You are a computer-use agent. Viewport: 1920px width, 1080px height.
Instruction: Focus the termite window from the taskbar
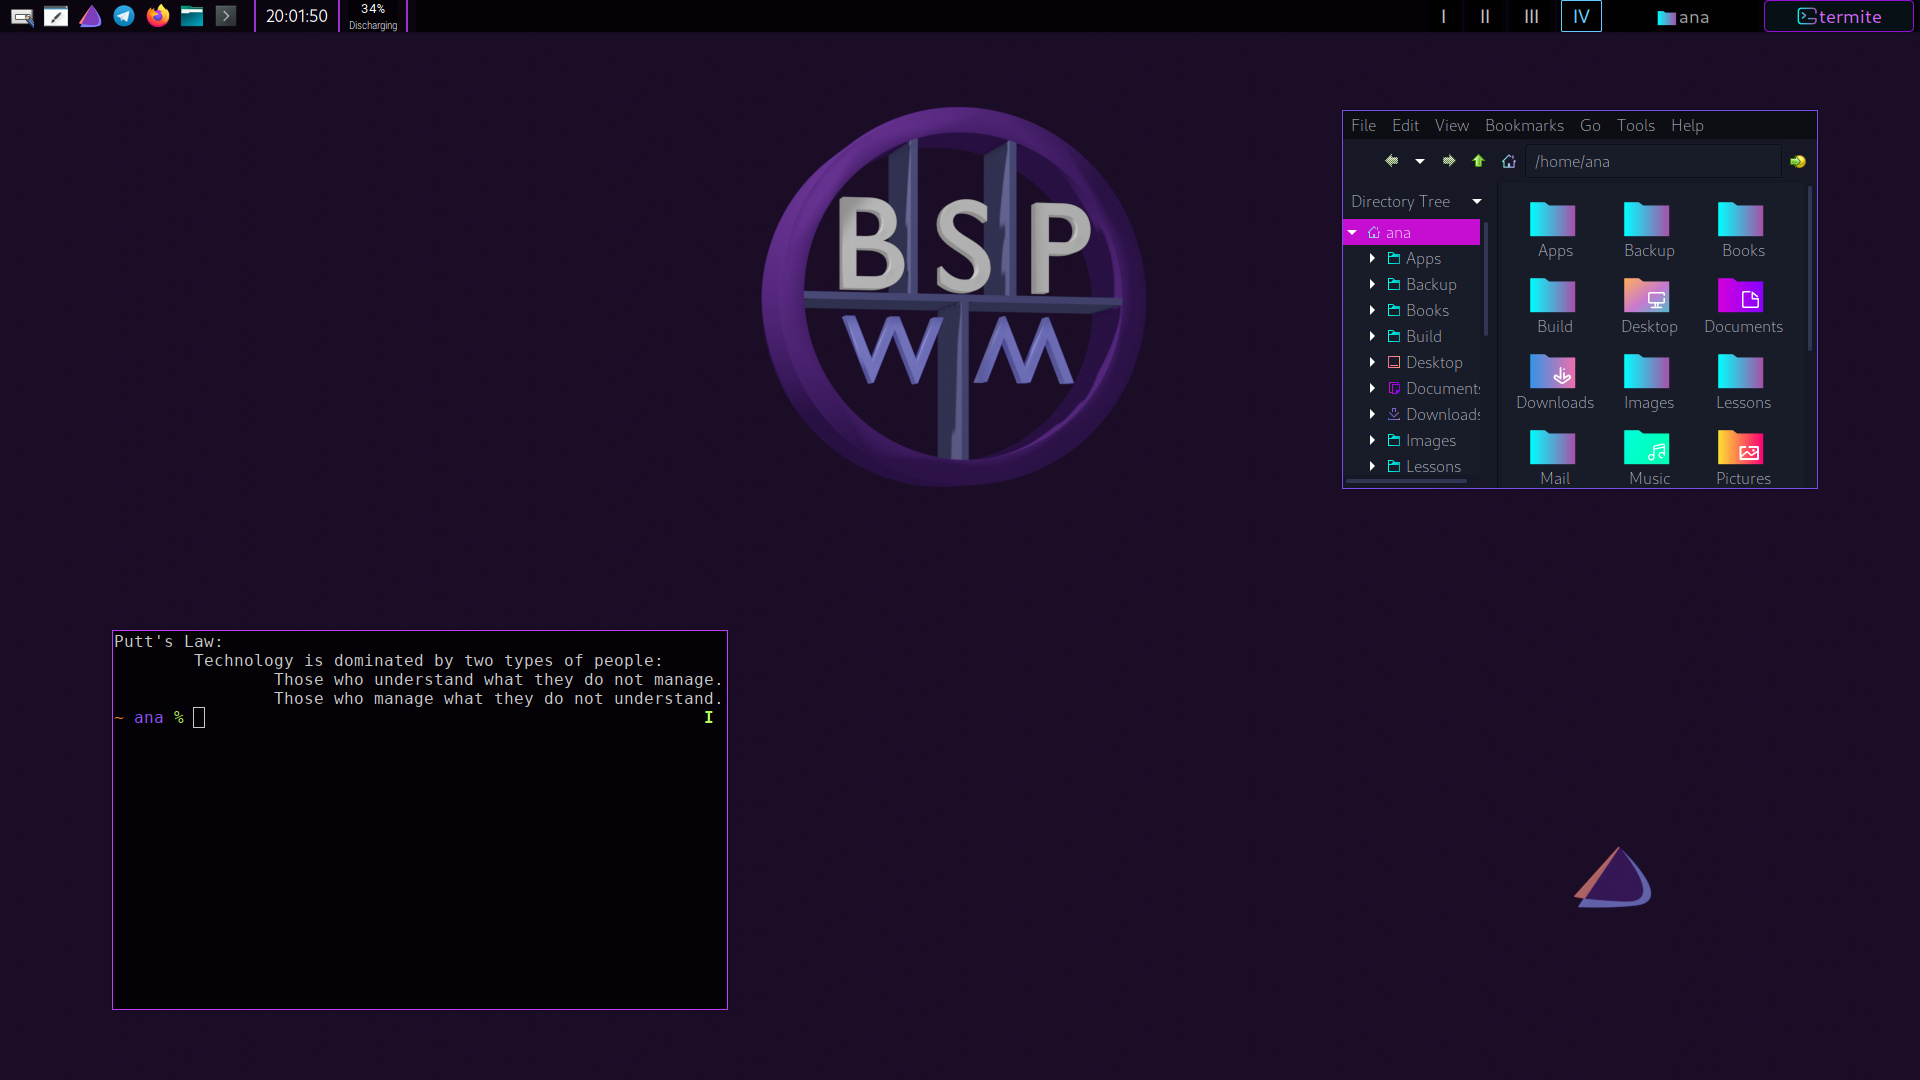[1839, 16]
